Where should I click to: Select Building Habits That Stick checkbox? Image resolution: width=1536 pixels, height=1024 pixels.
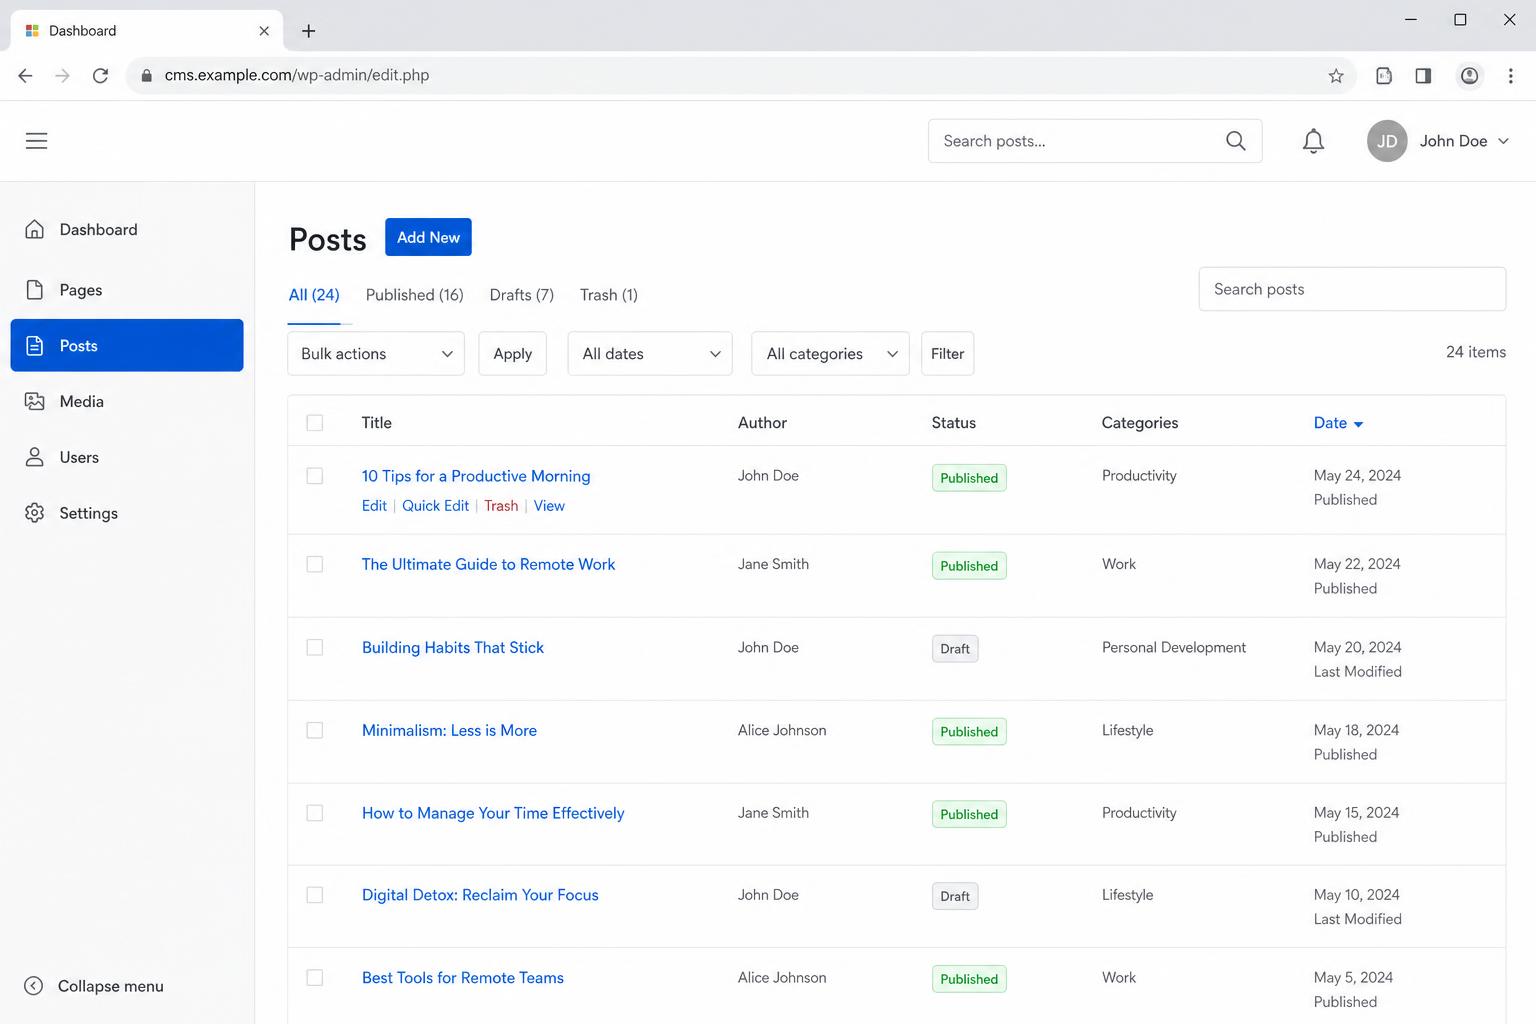tap(315, 648)
